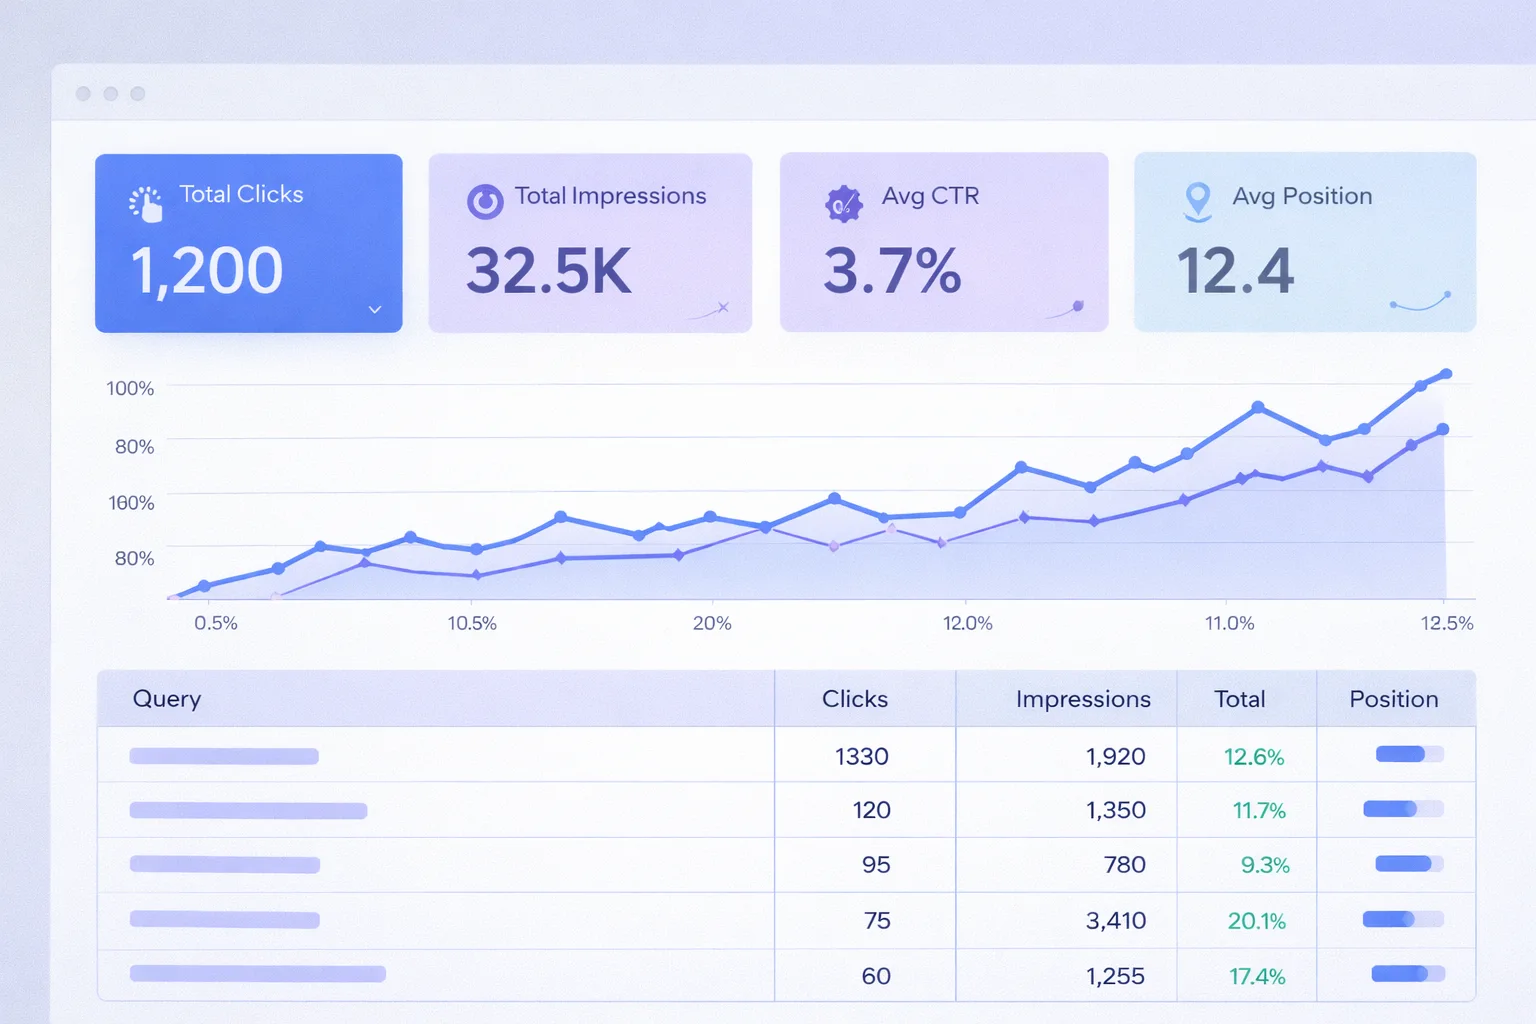Select the Total column header
This screenshot has width=1536, height=1024.
click(1240, 699)
